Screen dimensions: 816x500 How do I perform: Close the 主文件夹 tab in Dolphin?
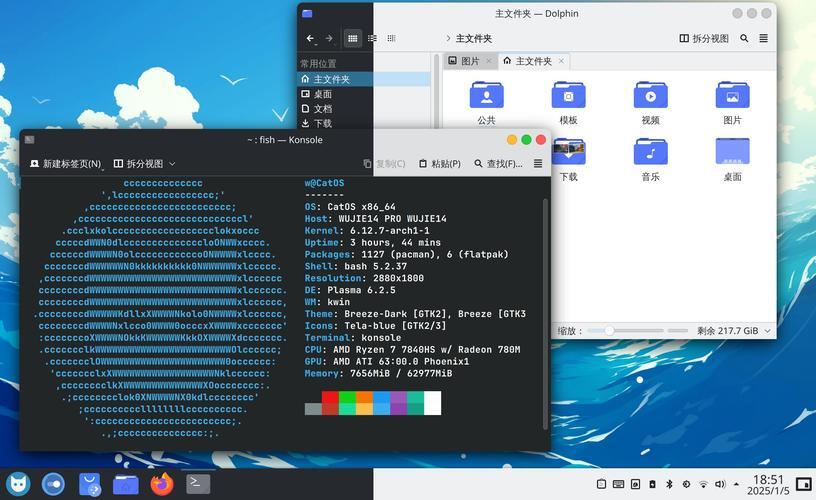tap(562, 61)
